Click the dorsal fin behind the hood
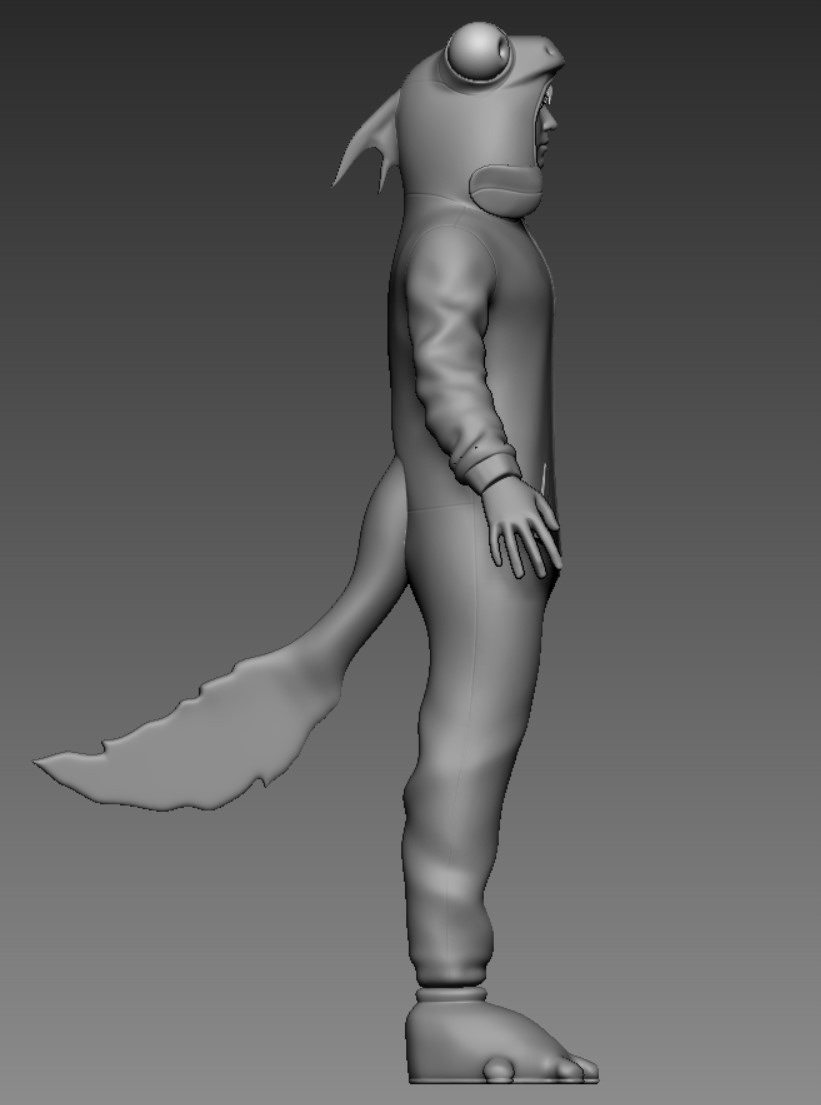 (368, 141)
